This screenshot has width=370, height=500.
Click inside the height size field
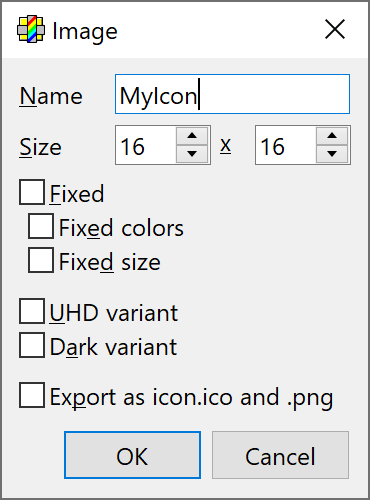[x=286, y=145]
